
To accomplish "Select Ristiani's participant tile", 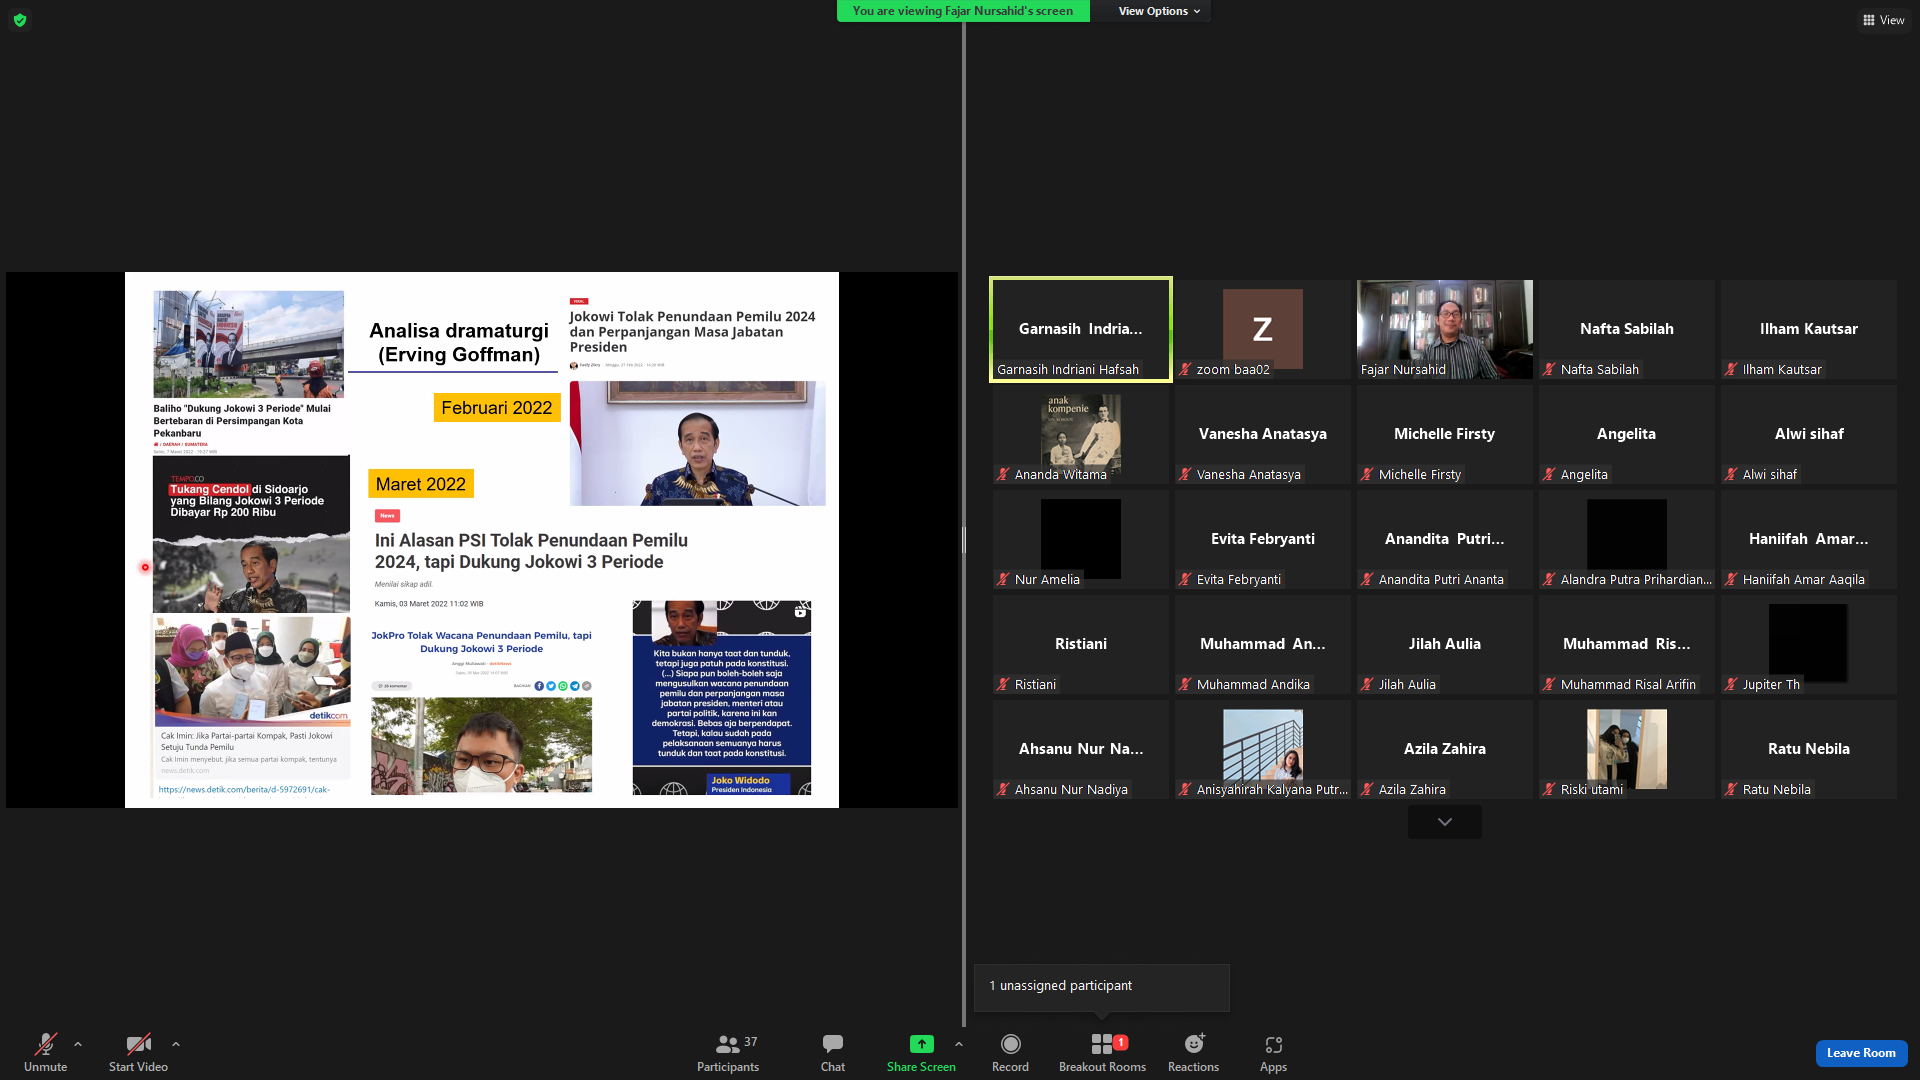I will point(1080,644).
